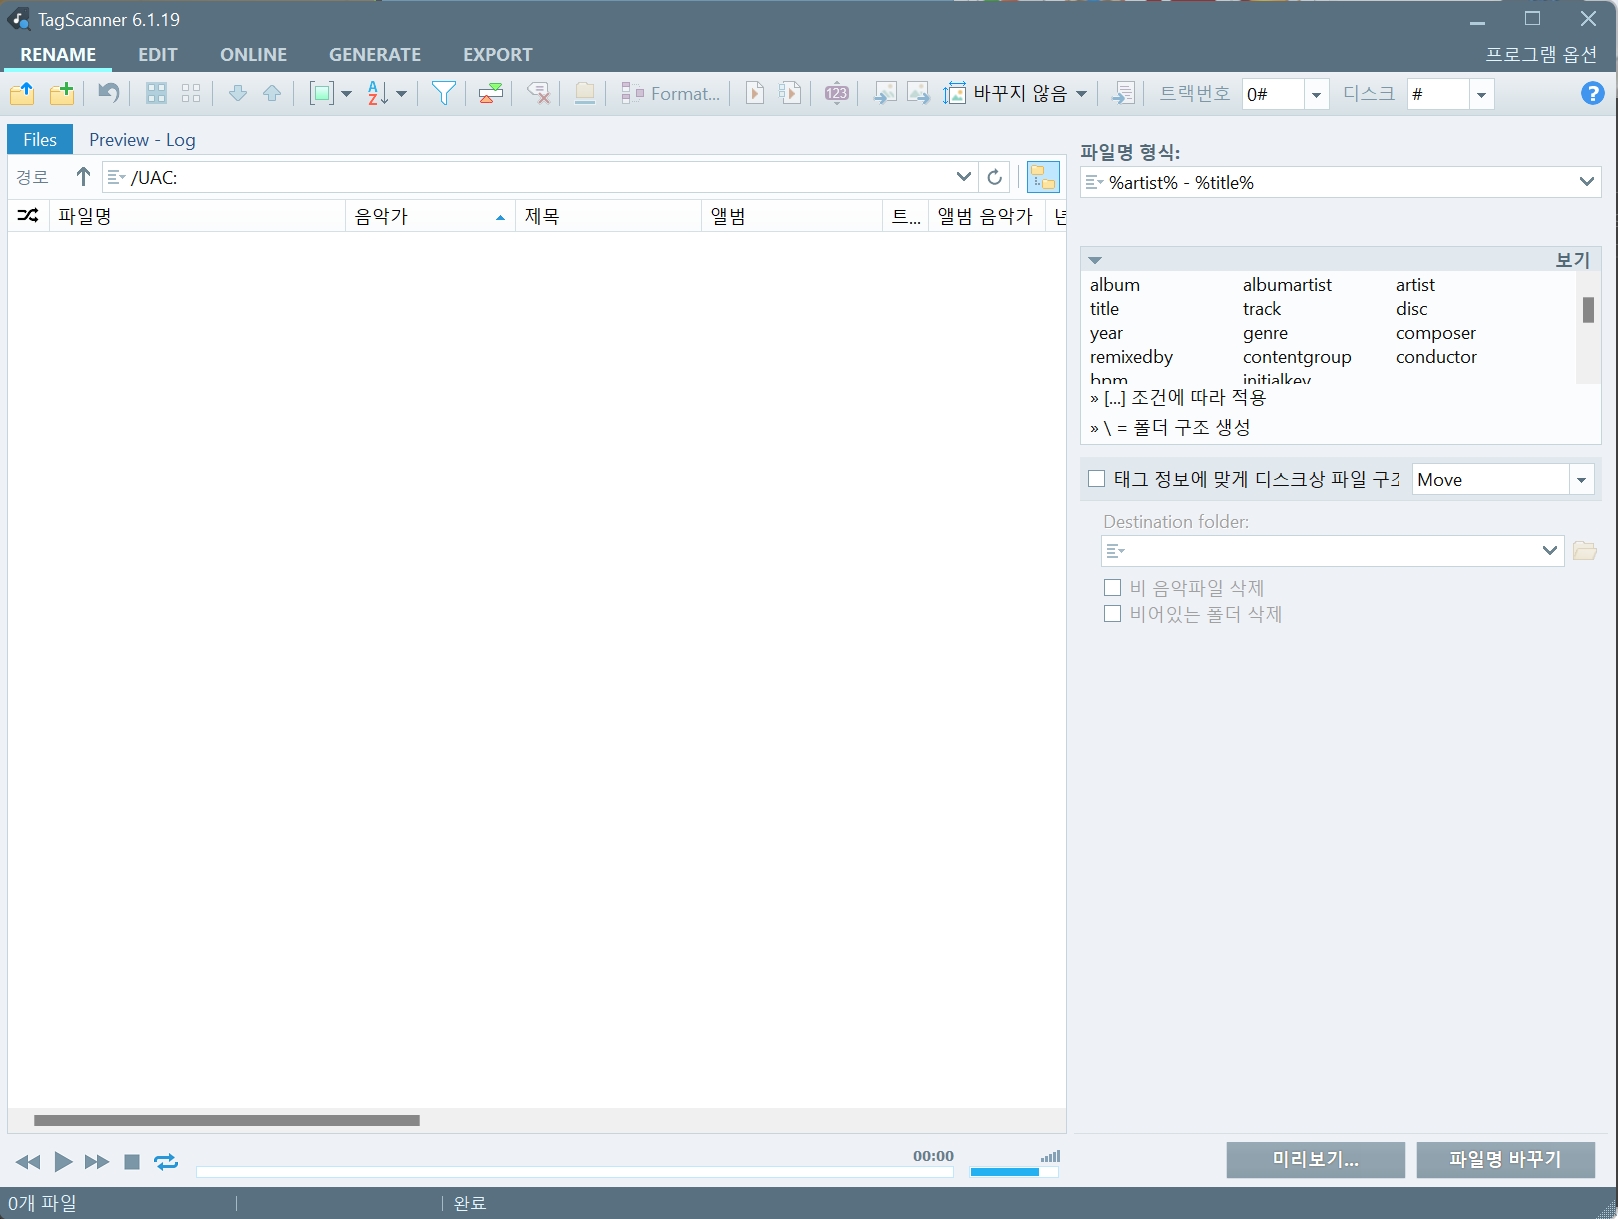Open 프로그램 옵션 settings
Viewport: 1618px width, 1219px height.
[x=1541, y=55]
